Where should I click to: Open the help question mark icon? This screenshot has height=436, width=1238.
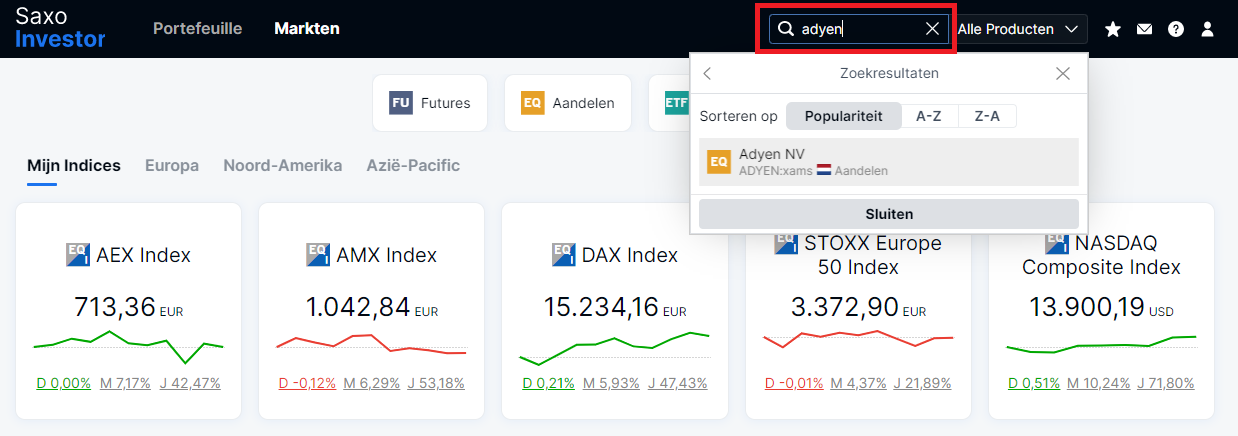pos(1176,30)
